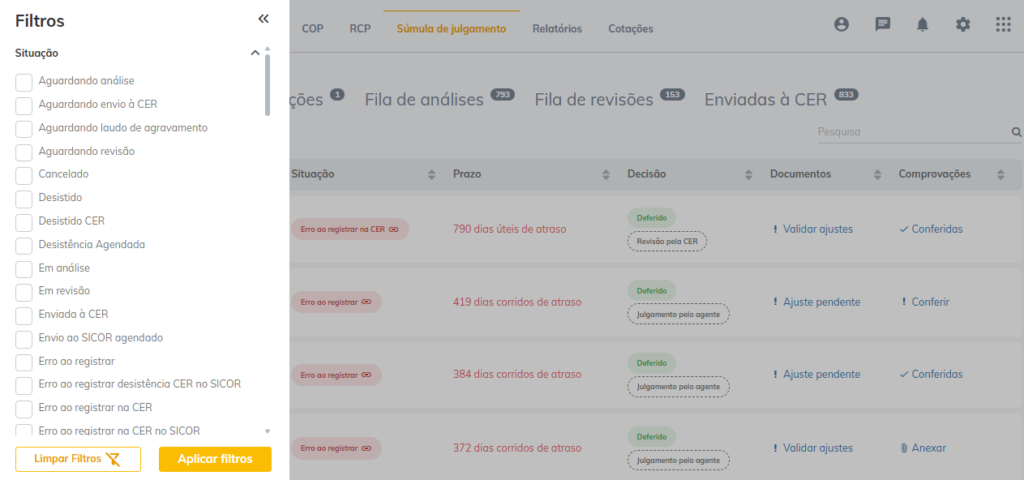The image size is (1024, 480).
Task: Open the user account profile icon
Action: tap(841, 25)
